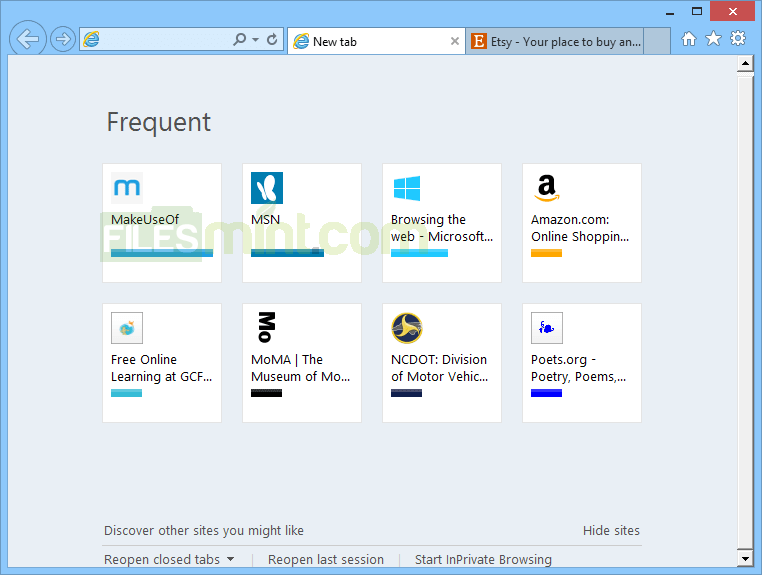The width and height of the screenshot is (762, 575).
Task: Click the navy frequency bar under NCDOT
Action: [406, 393]
